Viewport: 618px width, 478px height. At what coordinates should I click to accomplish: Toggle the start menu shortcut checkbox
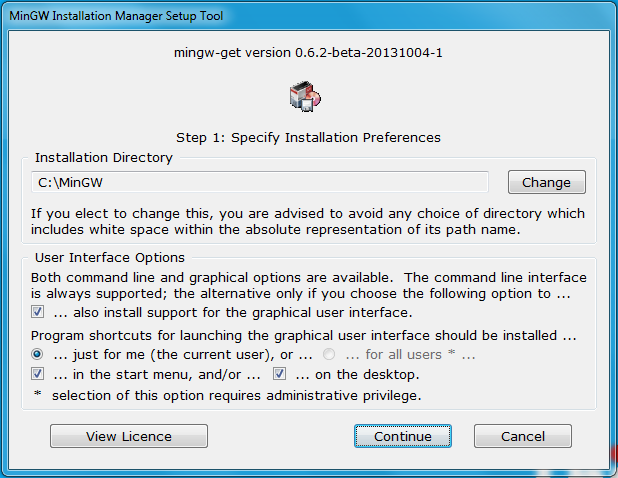[x=37, y=374]
